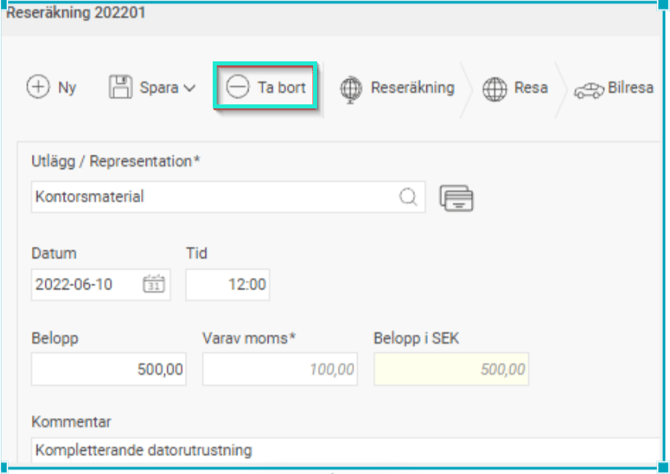
Task: Focus the Belopp field with 500,00
Action: (110, 369)
